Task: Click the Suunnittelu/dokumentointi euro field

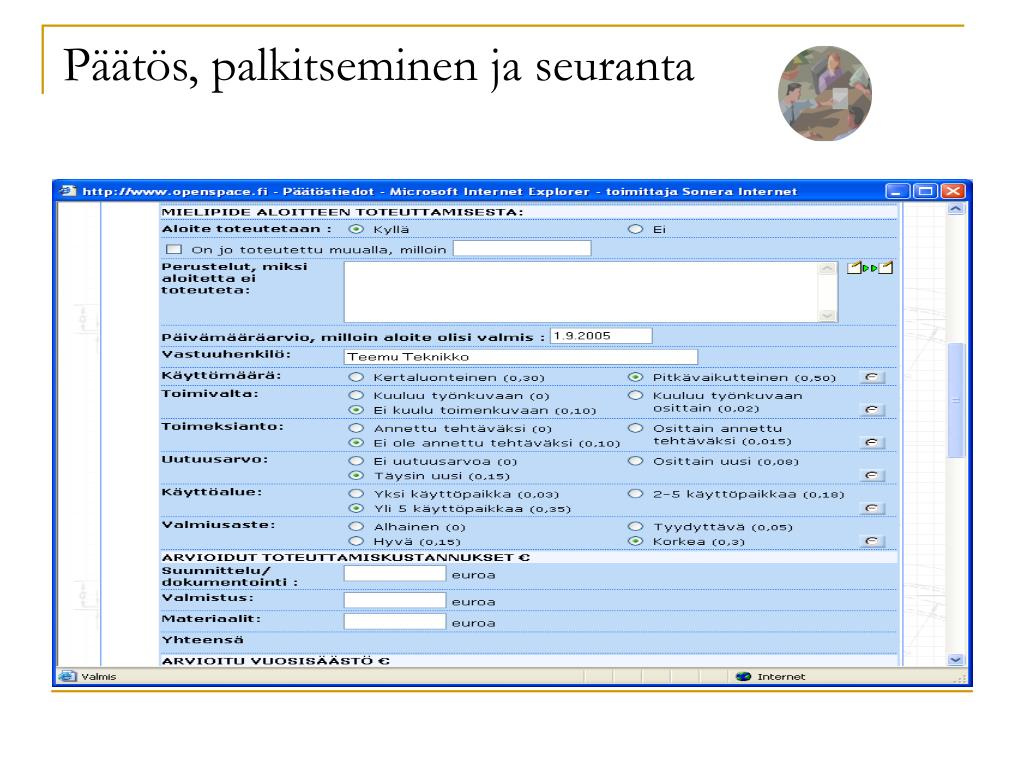Action: [x=394, y=573]
